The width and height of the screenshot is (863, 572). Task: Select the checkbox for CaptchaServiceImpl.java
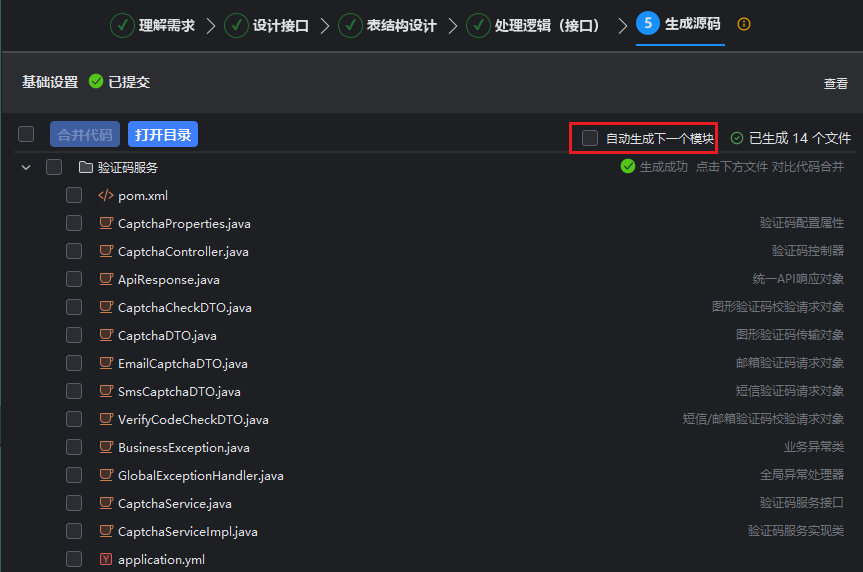(x=74, y=532)
